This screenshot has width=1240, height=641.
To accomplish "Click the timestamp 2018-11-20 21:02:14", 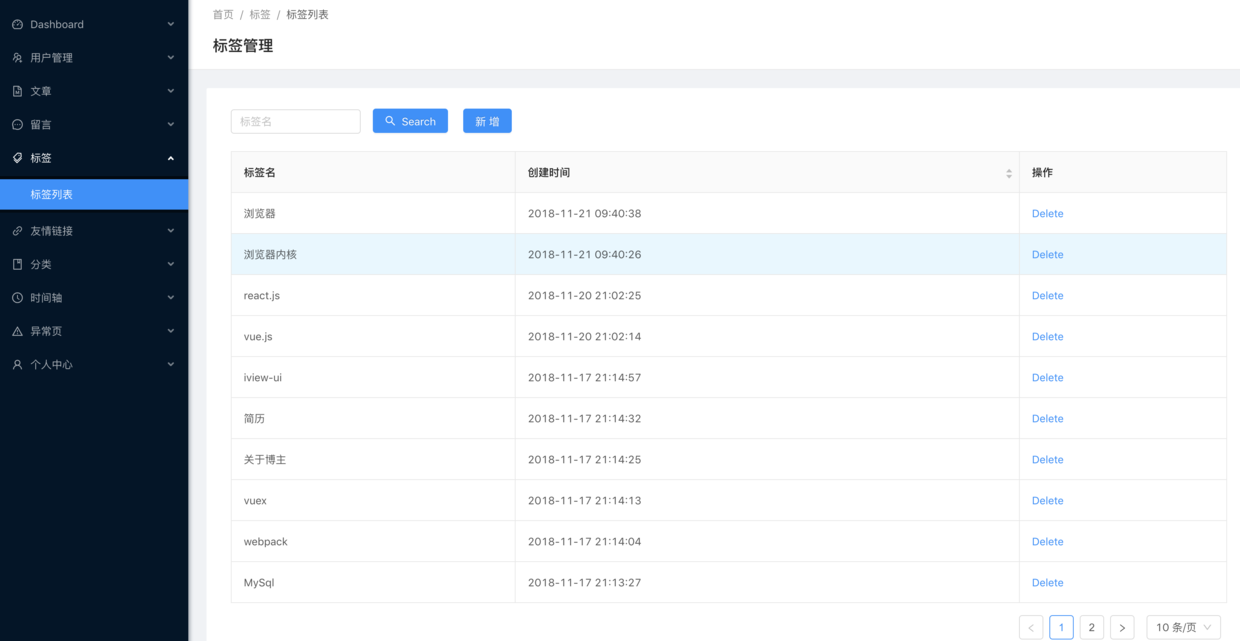I will click(x=585, y=337).
